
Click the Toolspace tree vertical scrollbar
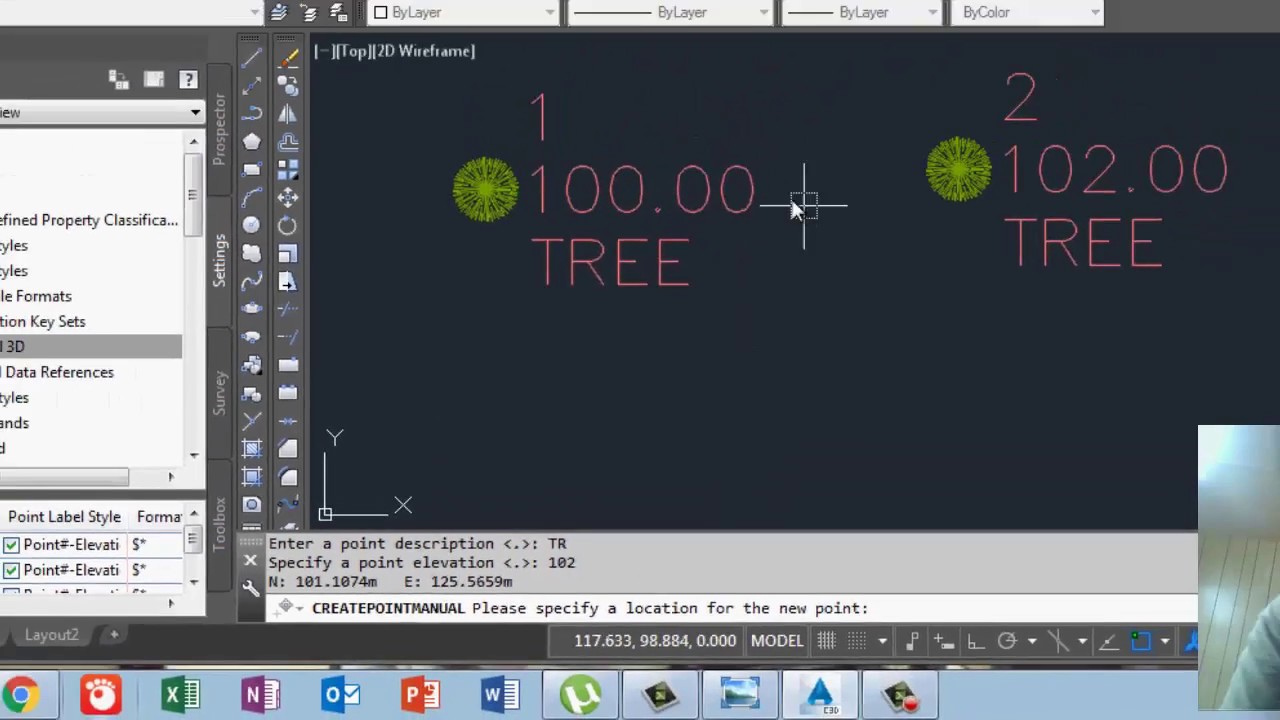(x=193, y=298)
